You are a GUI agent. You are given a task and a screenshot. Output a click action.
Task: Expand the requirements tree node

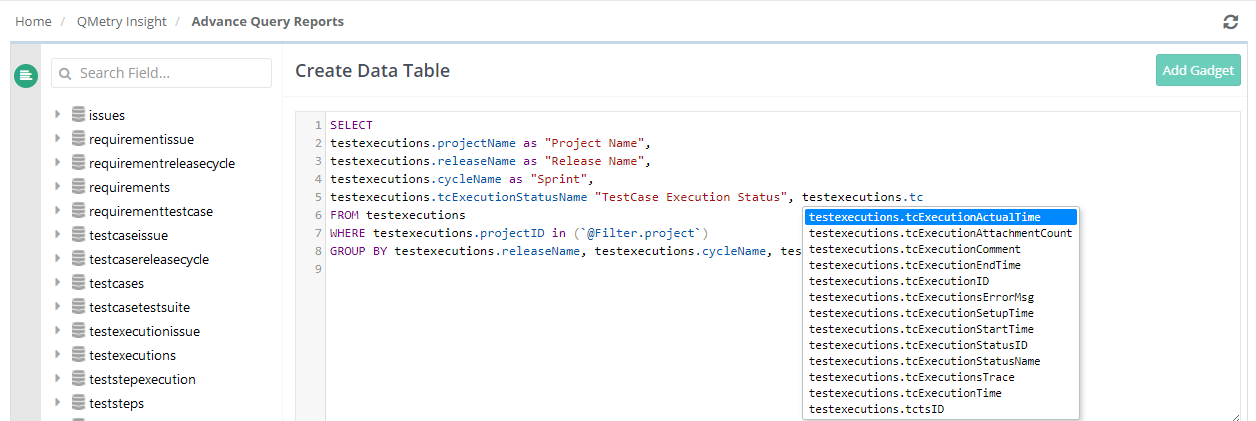58,187
